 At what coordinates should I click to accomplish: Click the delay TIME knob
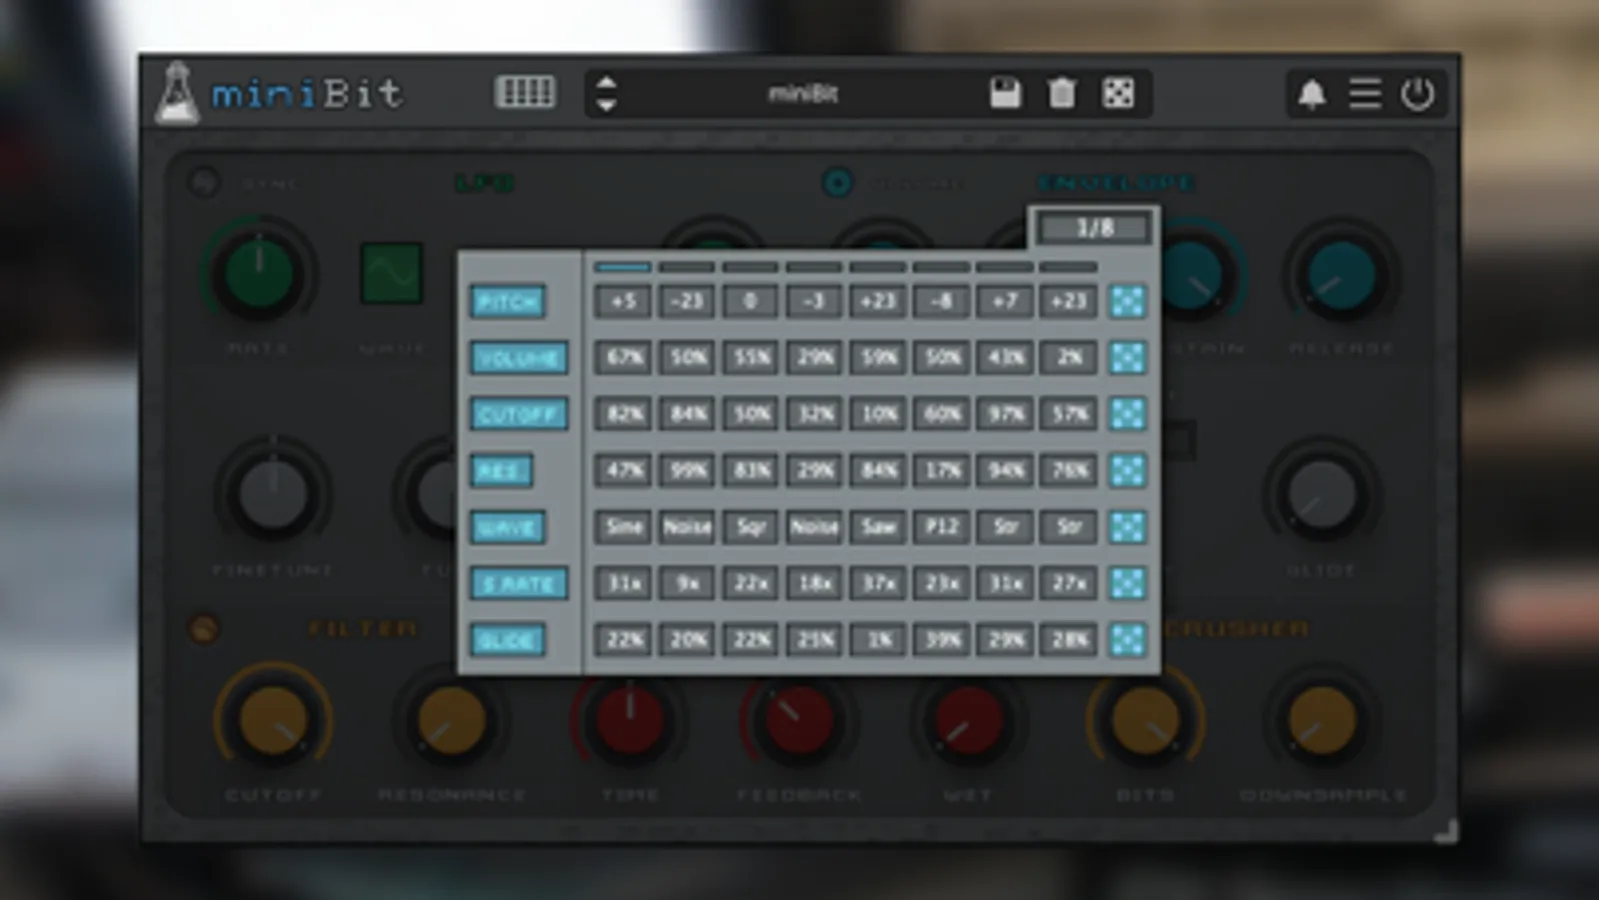coord(630,720)
